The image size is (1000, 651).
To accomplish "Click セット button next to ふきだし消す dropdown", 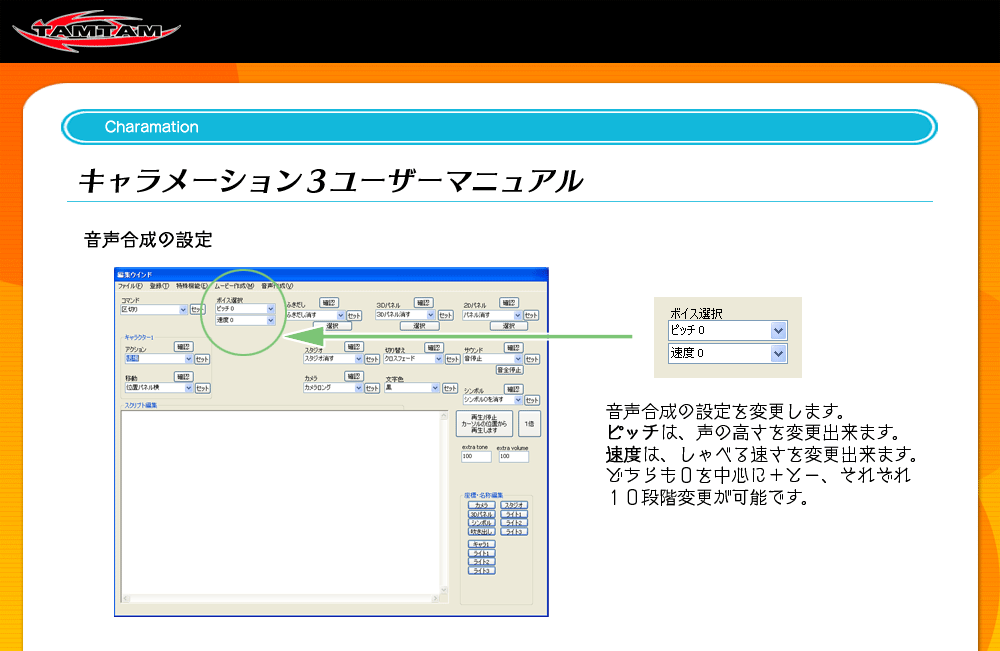I will point(354,315).
